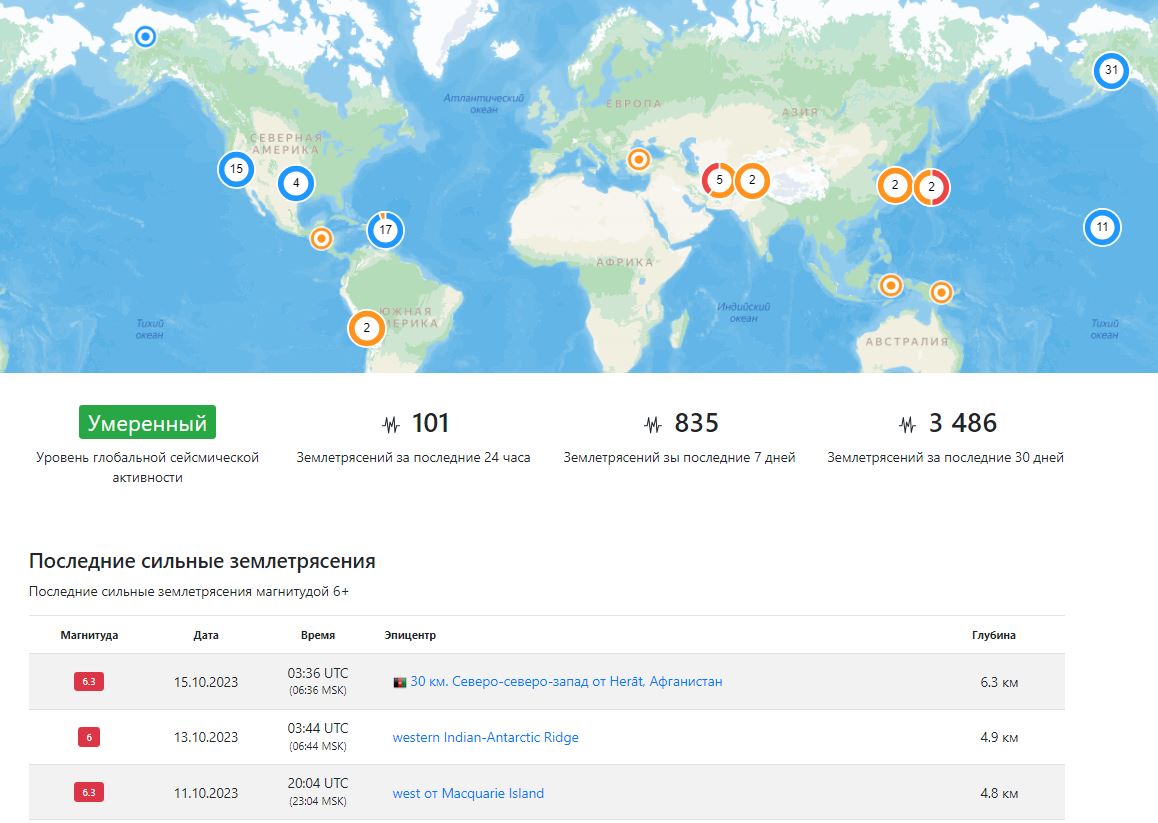Select the cluster marker labeled 17

click(x=386, y=230)
